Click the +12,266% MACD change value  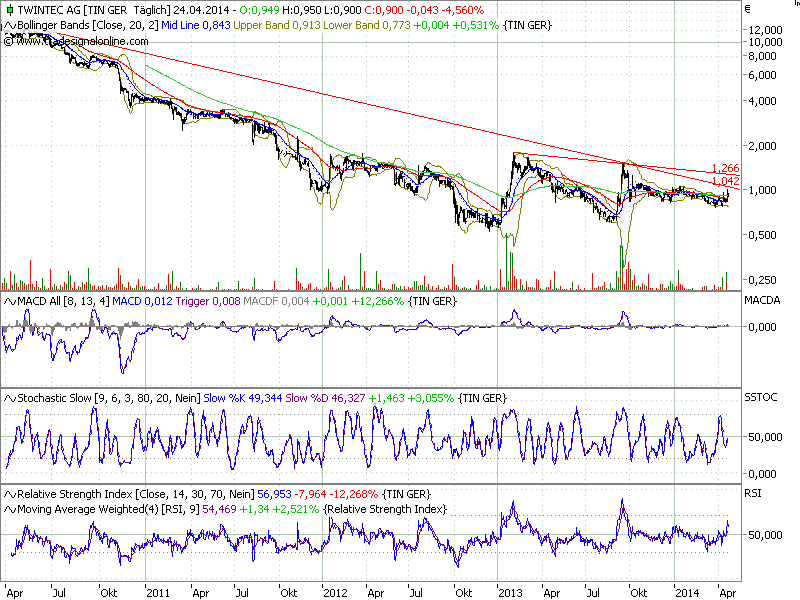(x=377, y=302)
